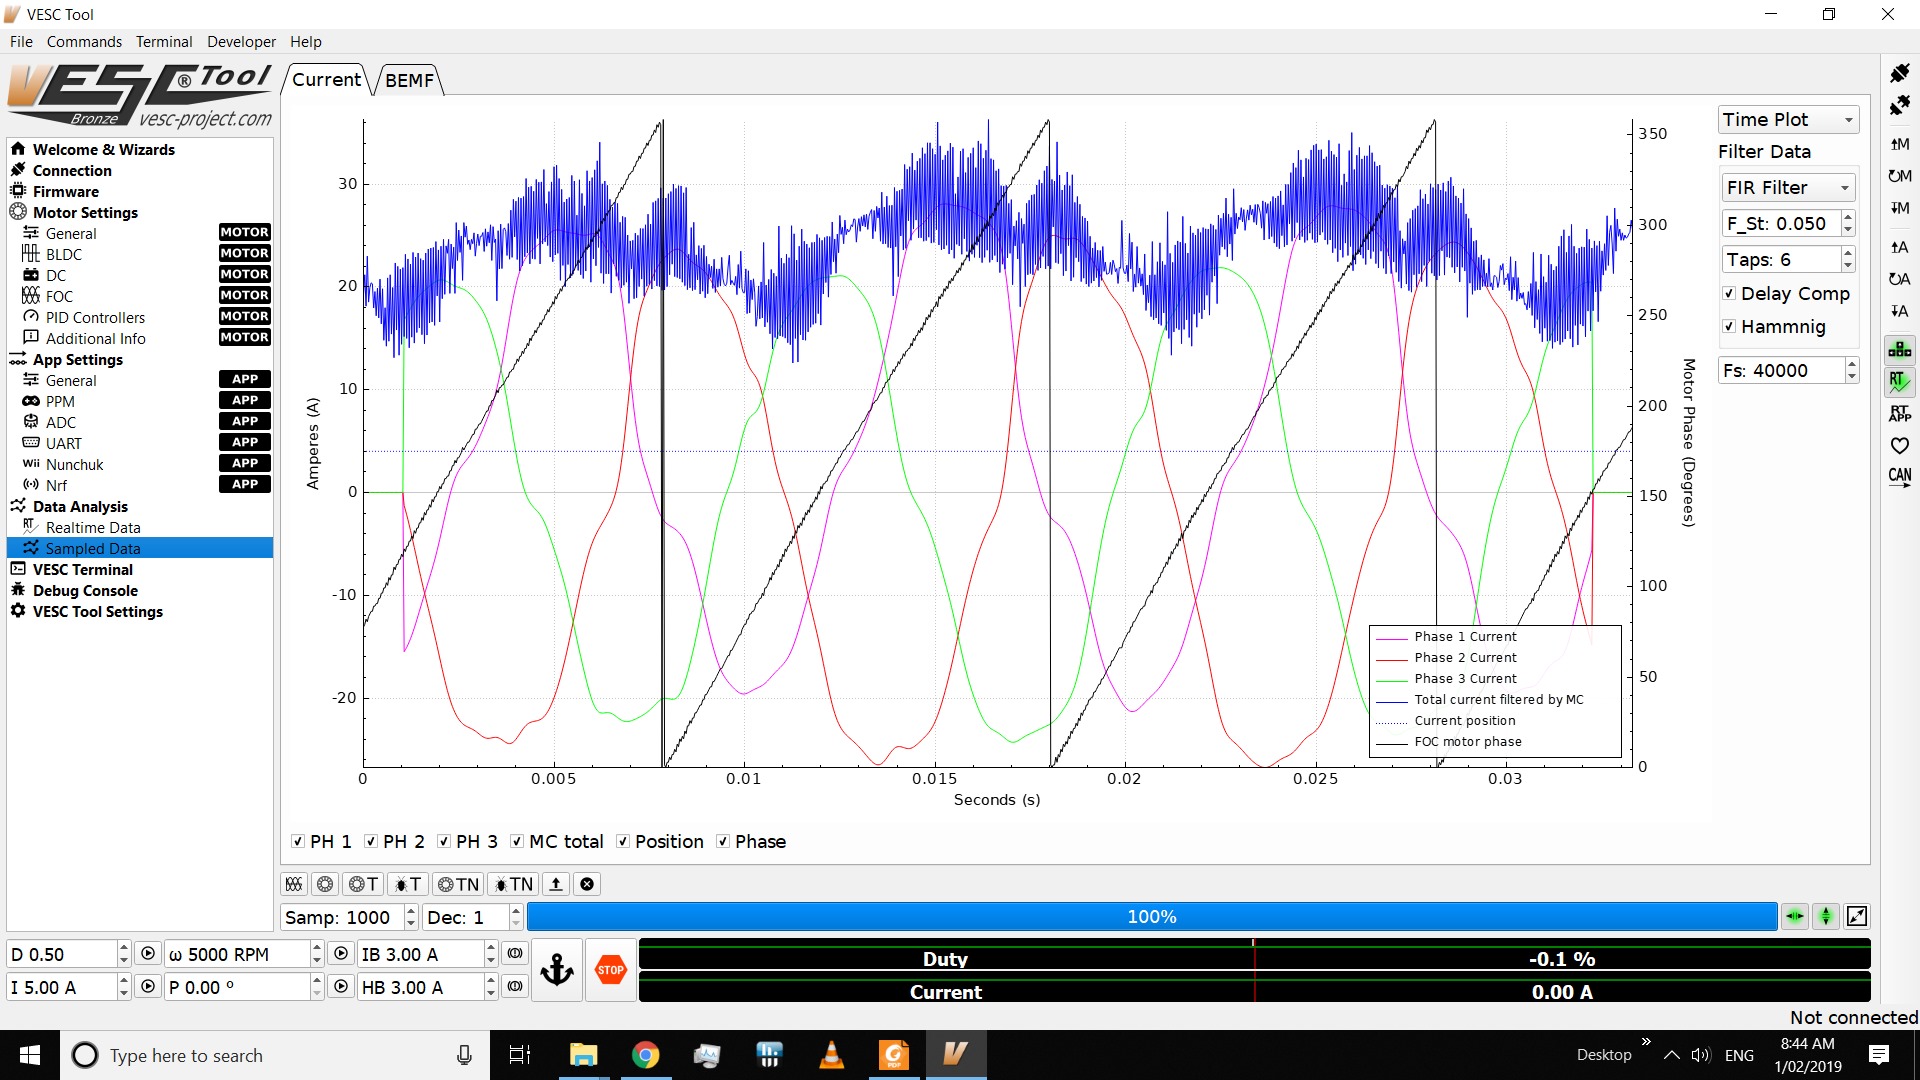1920x1080 pixels.
Task: Click the red STOP sign button
Action: coord(610,970)
